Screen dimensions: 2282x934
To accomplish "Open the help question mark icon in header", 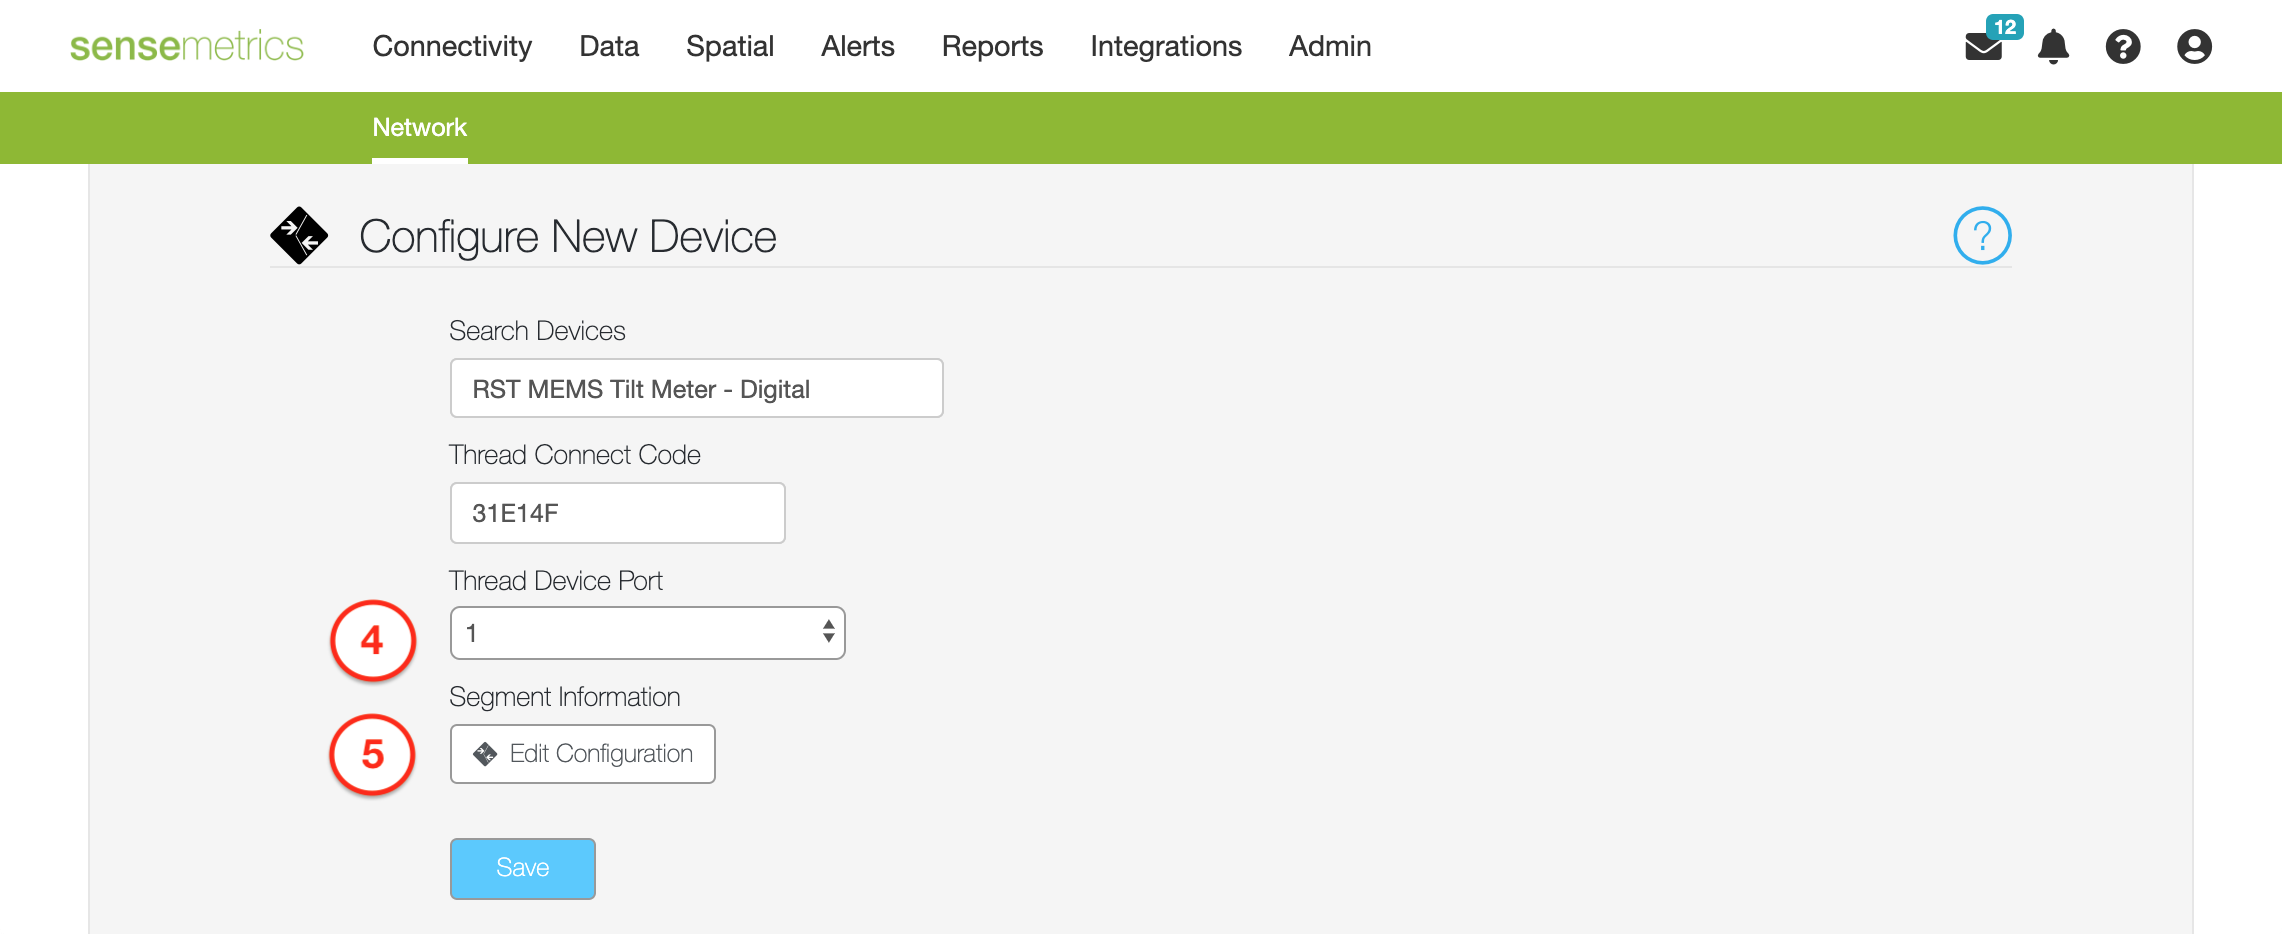I will tap(2122, 46).
